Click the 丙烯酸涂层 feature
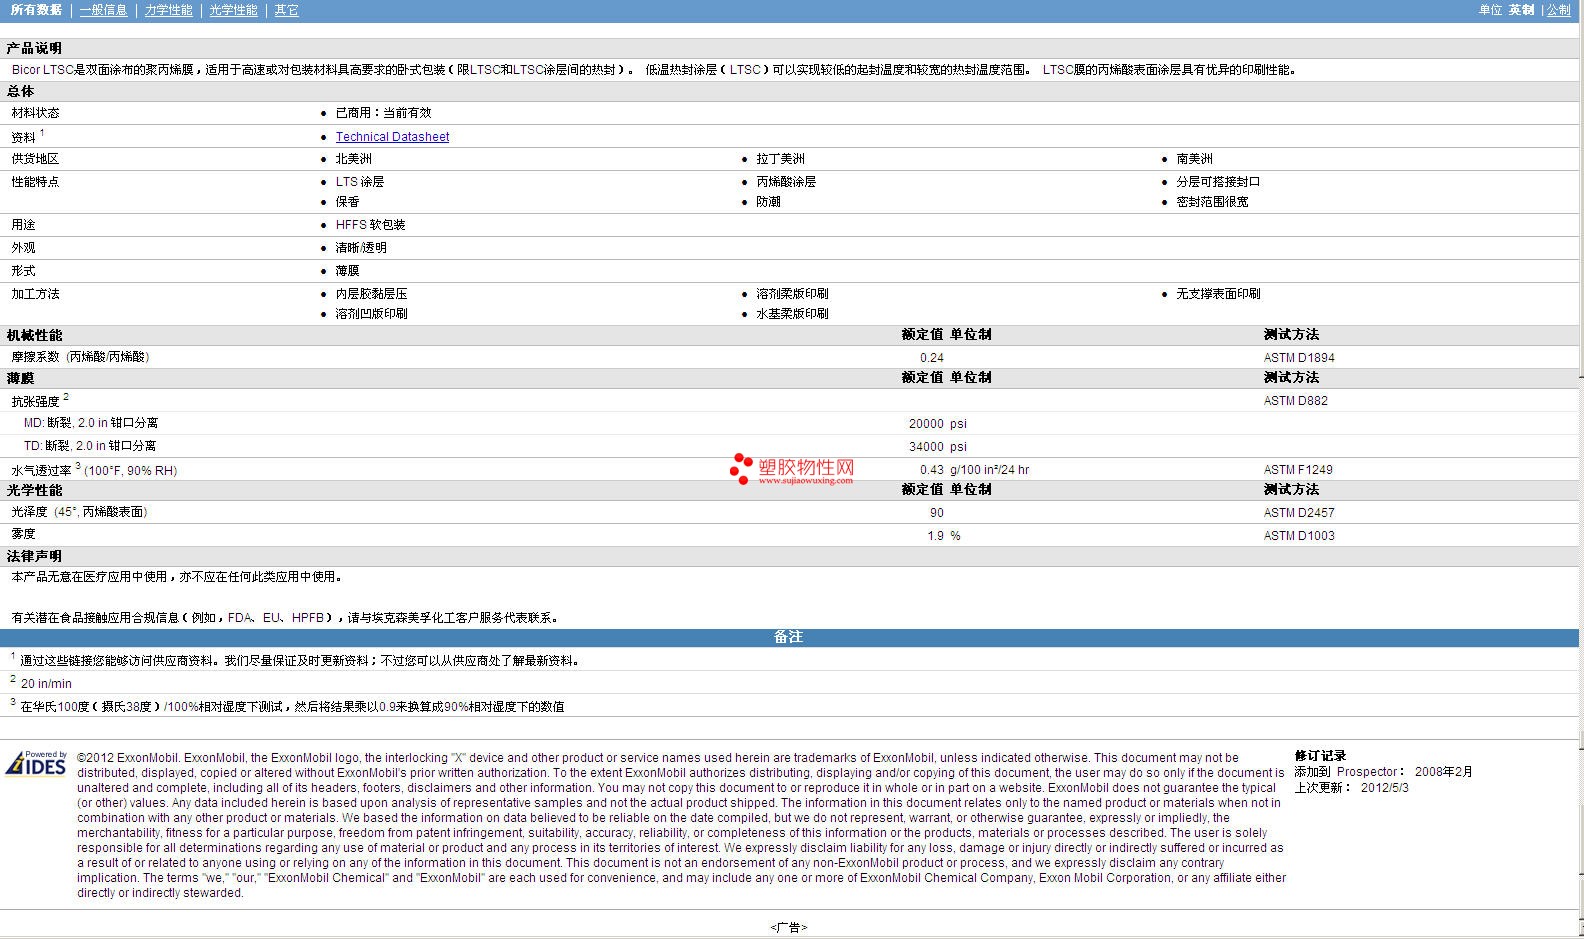This screenshot has width=1584, height=939. click(786, 182)
